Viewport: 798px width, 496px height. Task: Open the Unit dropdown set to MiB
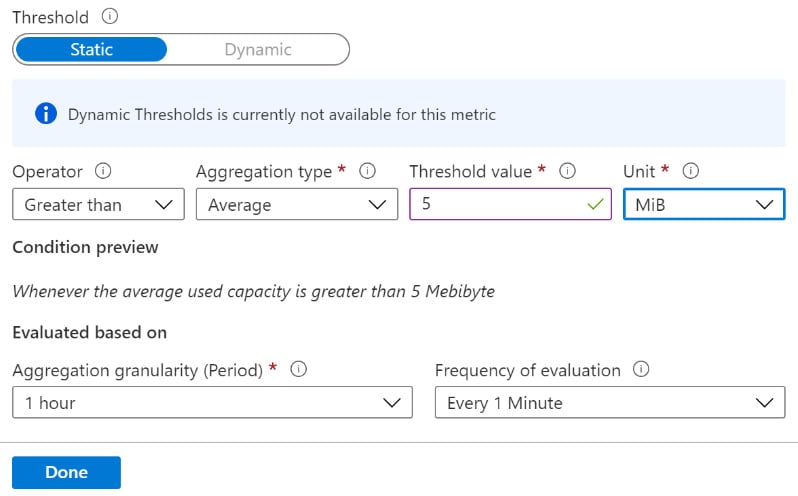pyautogui.click(x=703, y=205)
